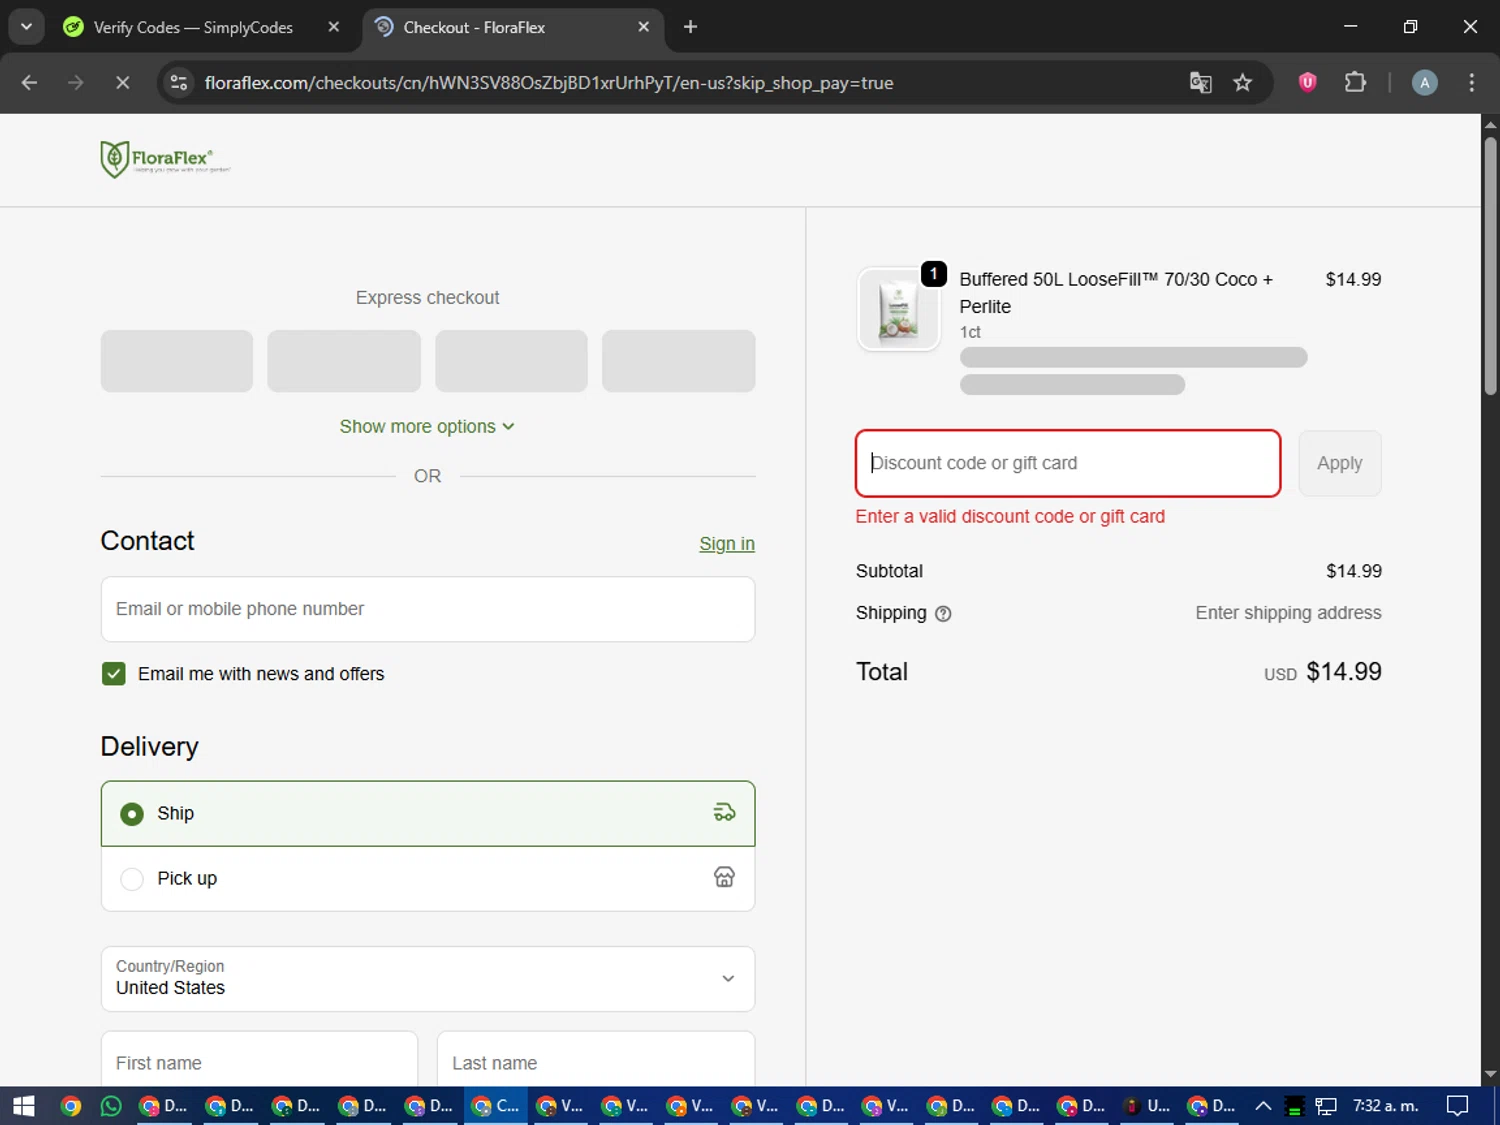The image size is (1500, 1125).
Task: Open the tab search dropdown
Action: [x=27, y=27]
